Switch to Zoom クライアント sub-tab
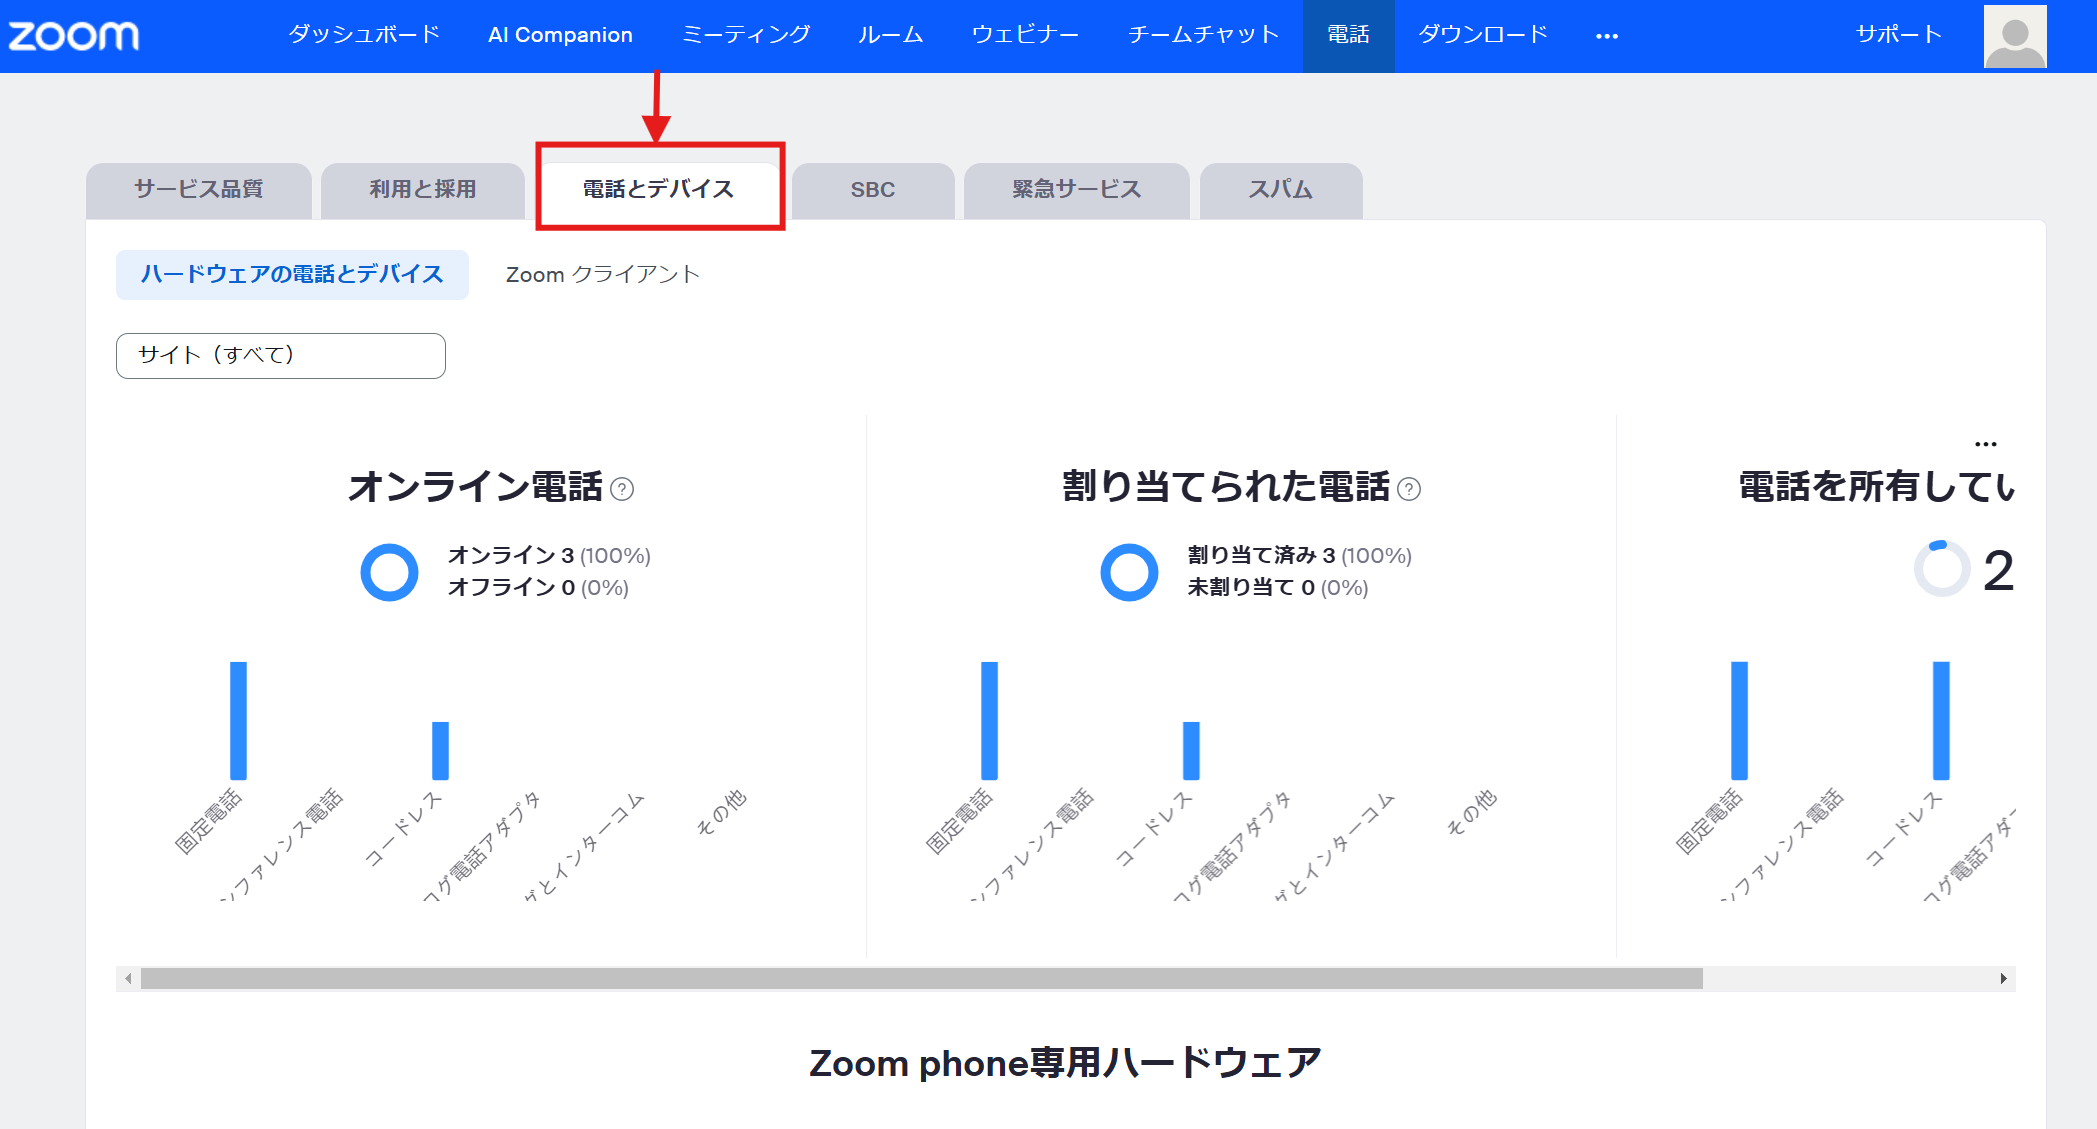Image resolution: width=2097 pixels, height=1129 pixels. pos(602,275)
